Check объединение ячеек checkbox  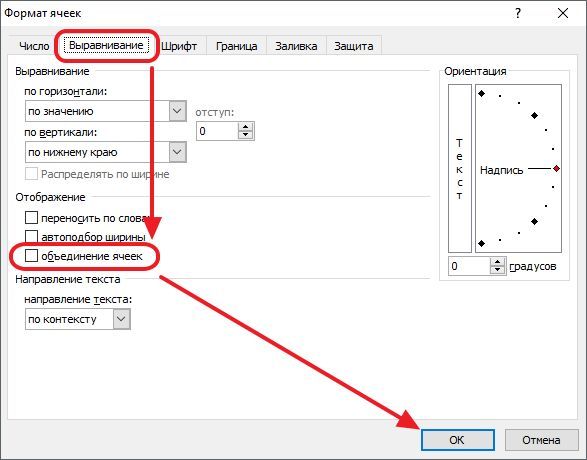31,256
